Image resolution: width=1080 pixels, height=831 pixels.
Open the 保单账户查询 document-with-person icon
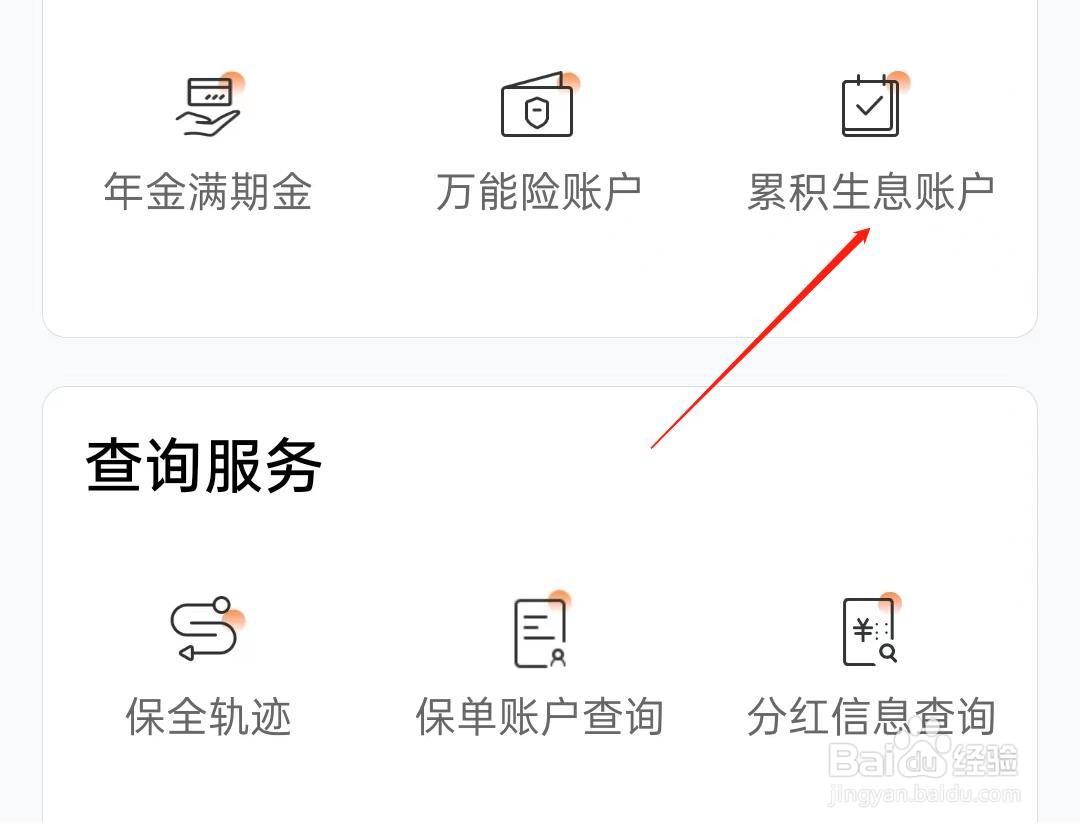541,630
